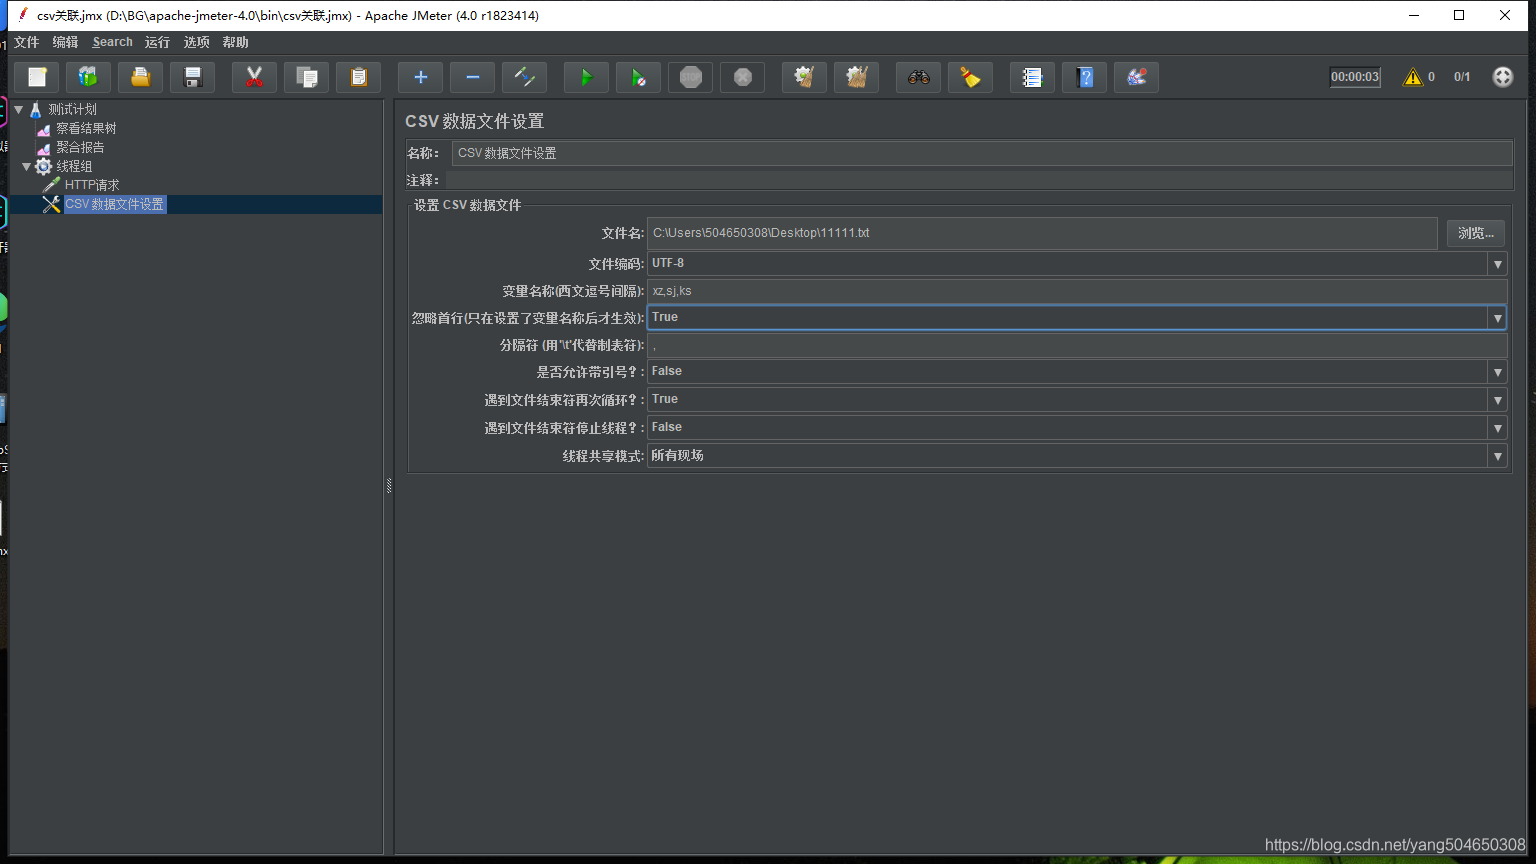Click the 变量名称 field containing xz,sj,ks
Screen dimensions: 1536x864
(x=1077, y=291)
